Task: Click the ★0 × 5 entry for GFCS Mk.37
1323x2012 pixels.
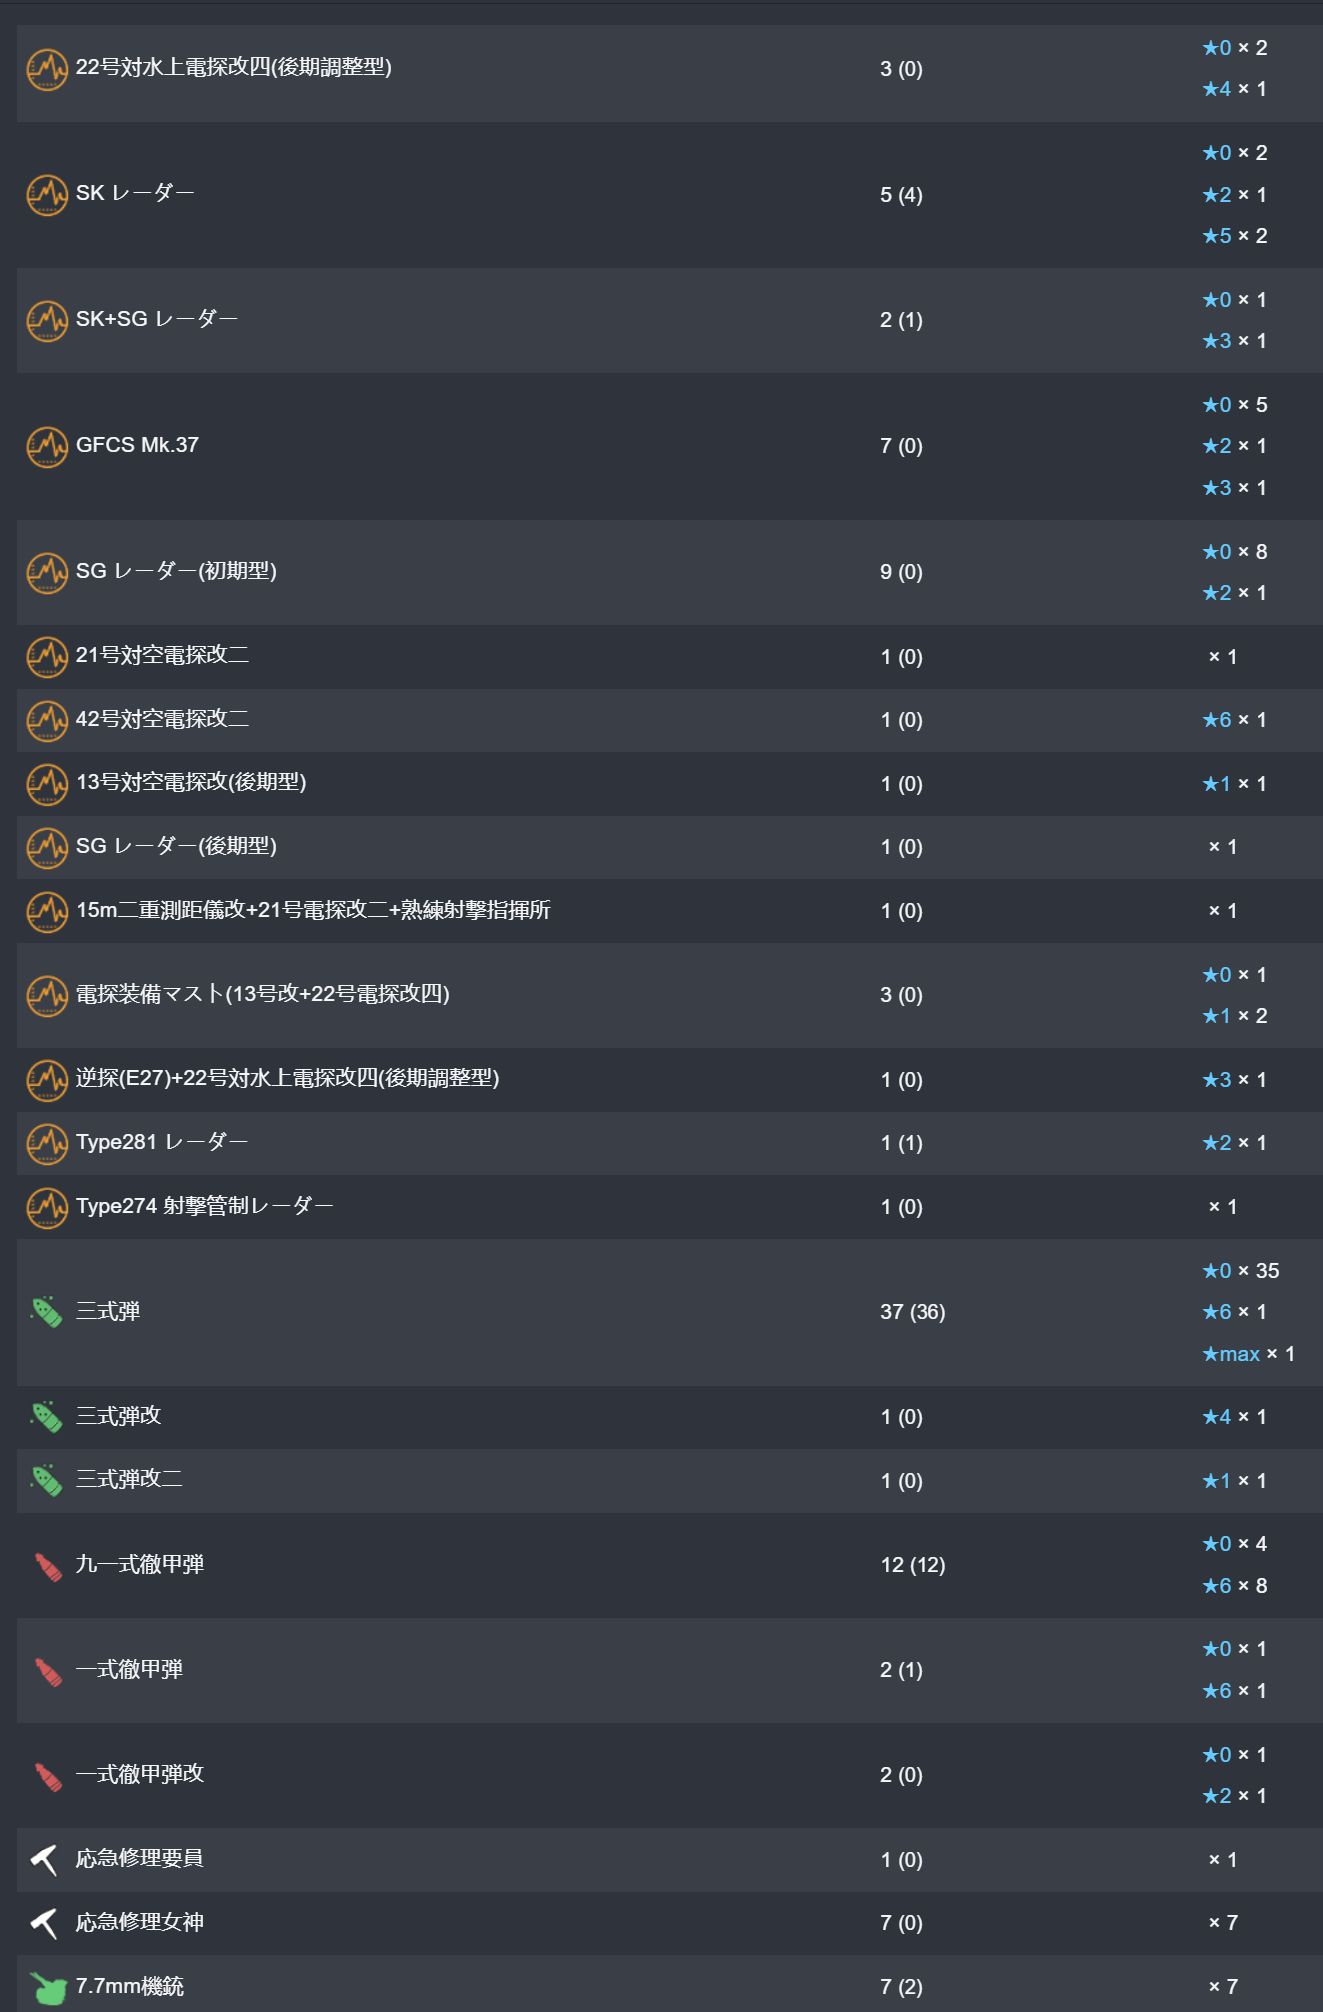Action: (x=1234, y=405)
